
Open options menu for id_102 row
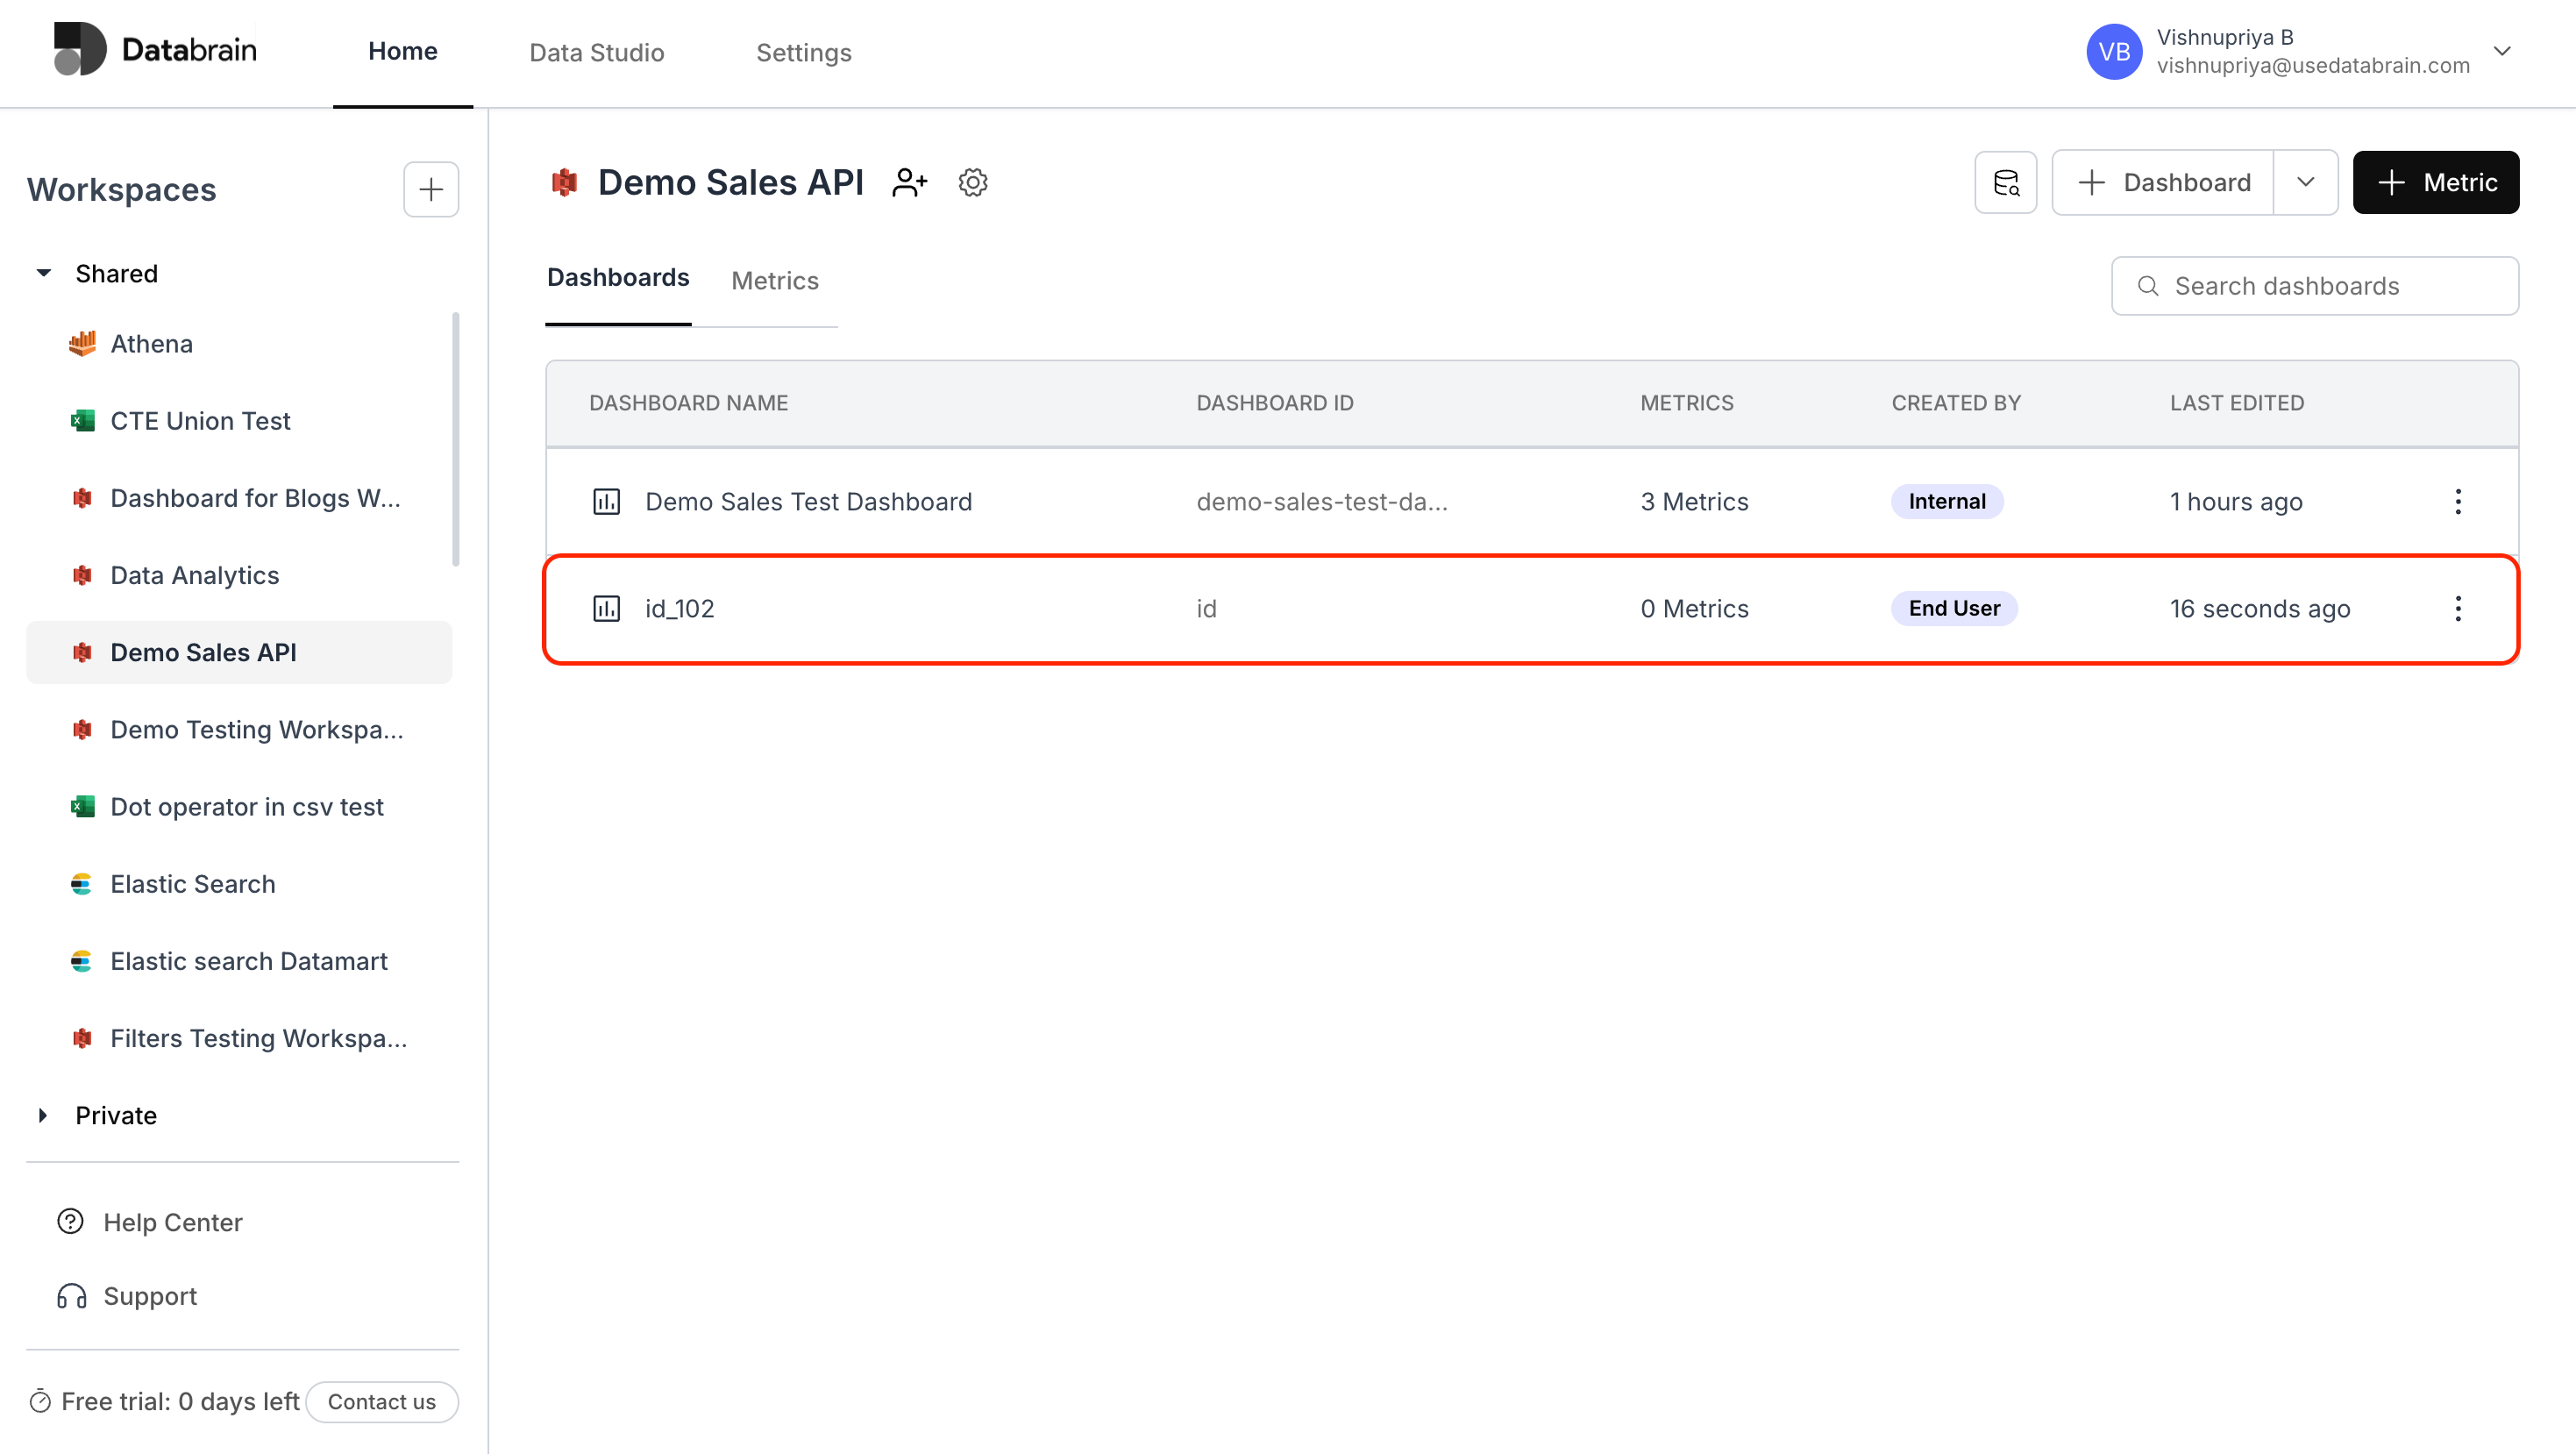(2458, 608)
